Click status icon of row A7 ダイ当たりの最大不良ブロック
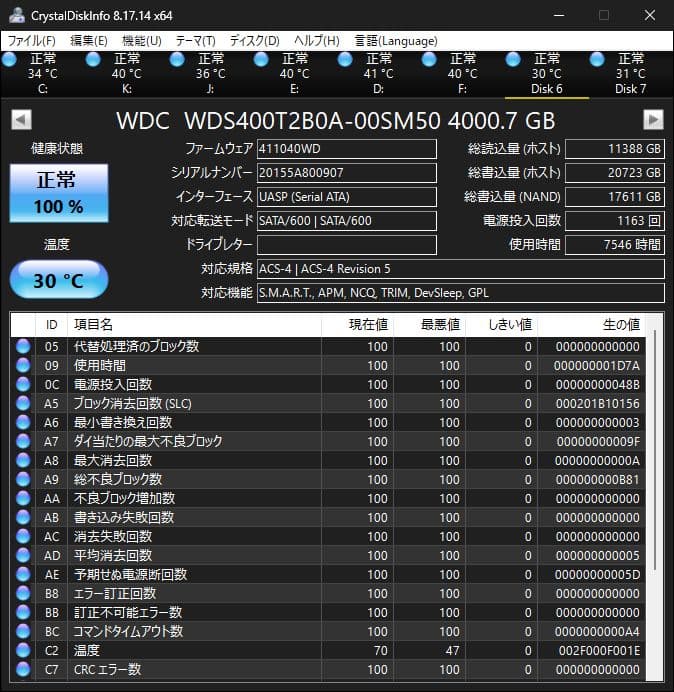The width and height of the screenshot is (674, 692). (23, 441)
